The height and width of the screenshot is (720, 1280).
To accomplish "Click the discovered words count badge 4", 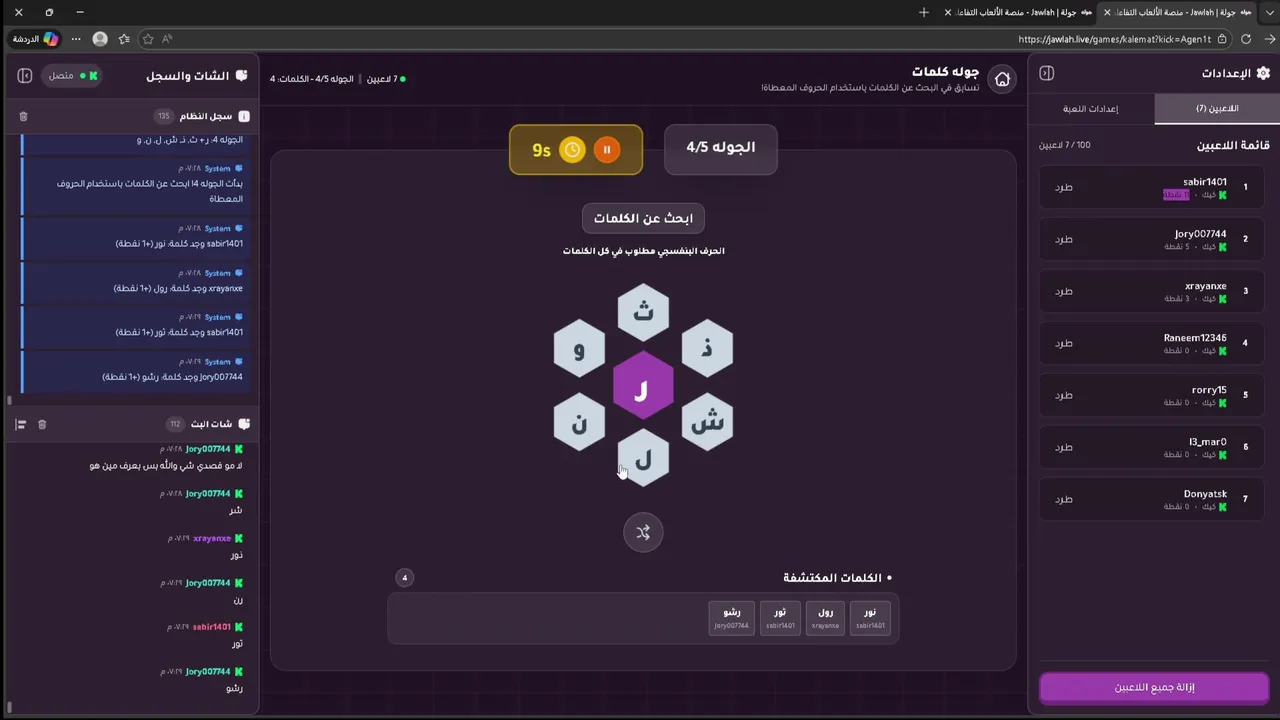I will (404, 578).
